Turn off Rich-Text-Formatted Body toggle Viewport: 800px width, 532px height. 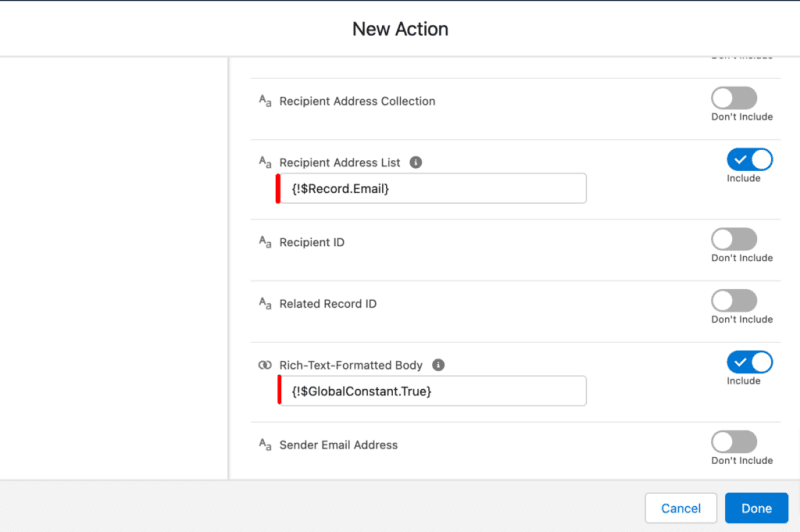(x=749, y=362)
